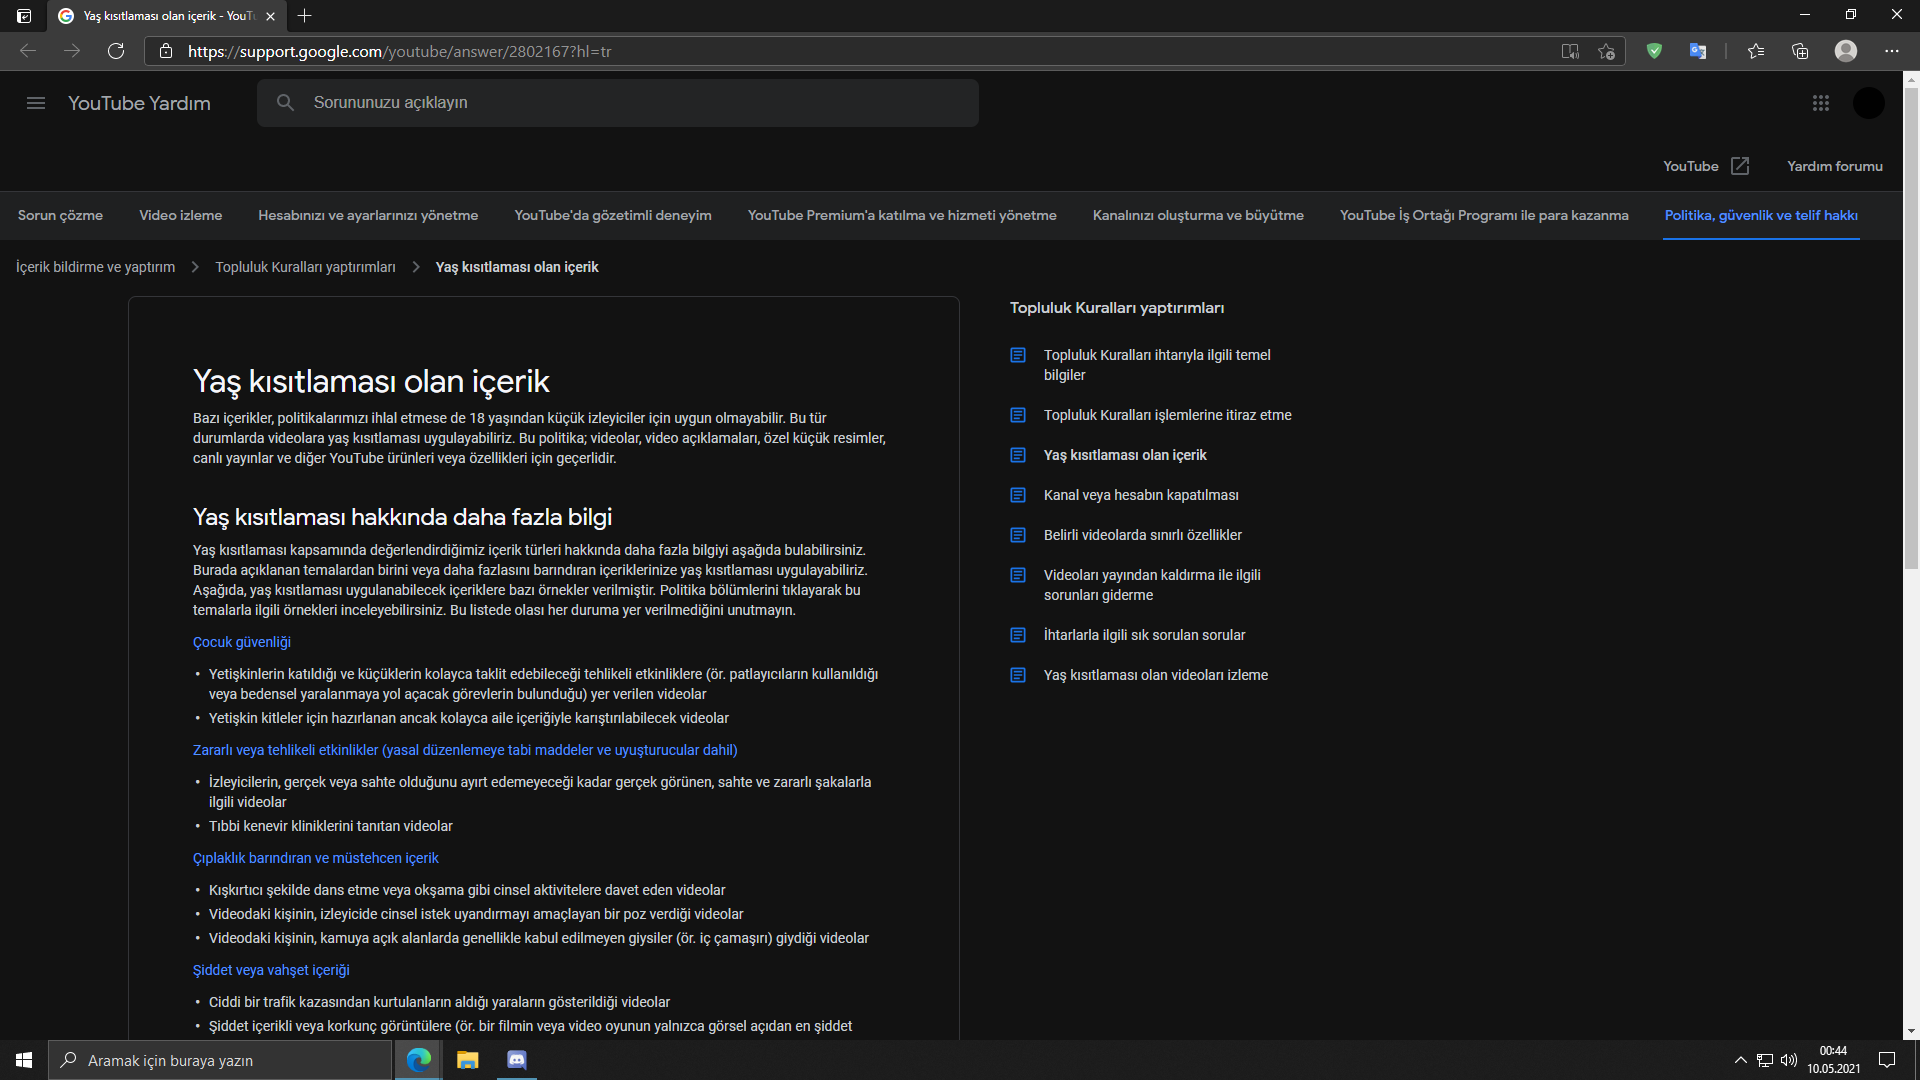Image resolution: width=1920 pixels, height=1080 pixels.
Task: Show hidden system tray icons
Action: [1741, 1060]
